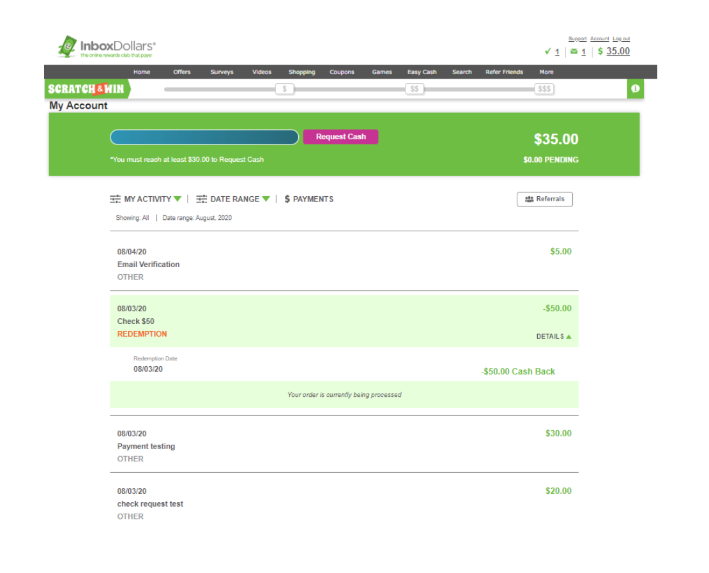The height and width of the screenshot is (573, 709).
Task: Click the $0.00 PENDING text
Action: point(551,160)
